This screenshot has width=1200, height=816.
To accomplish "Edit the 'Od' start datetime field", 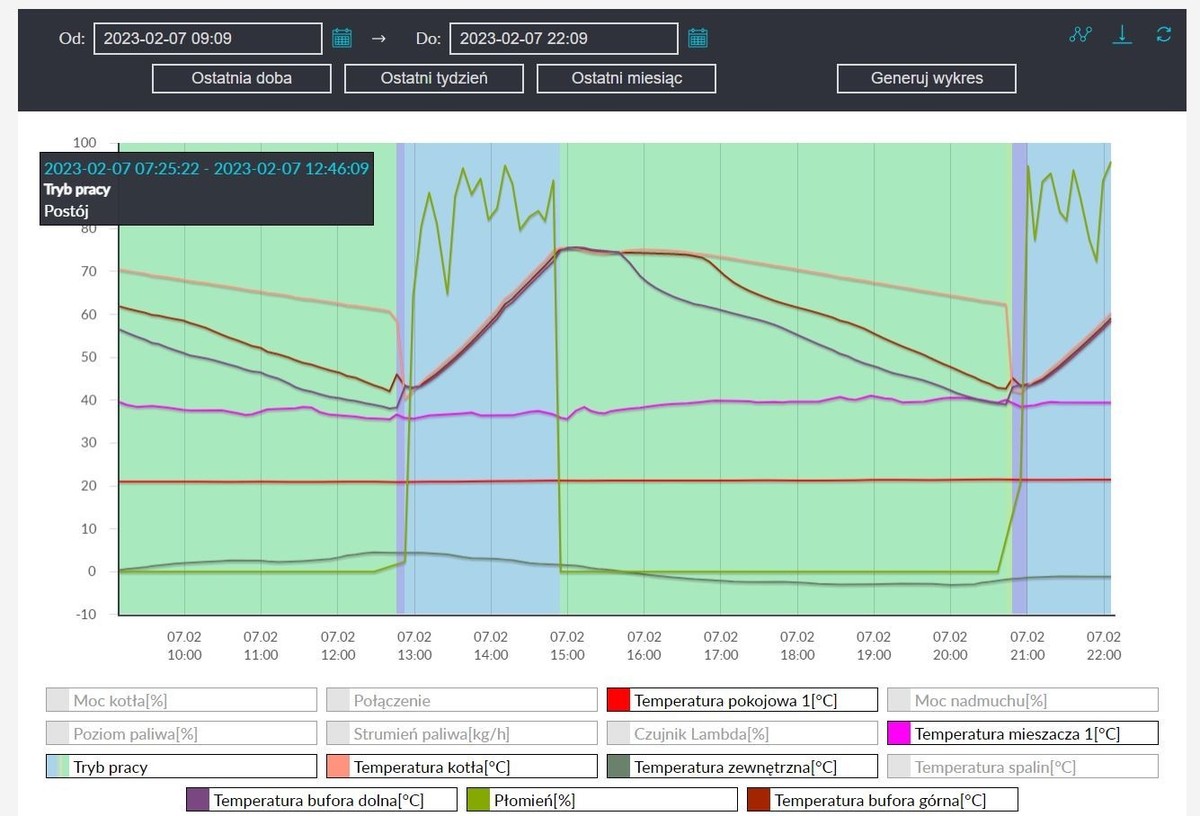I will (x=208, y=39).
